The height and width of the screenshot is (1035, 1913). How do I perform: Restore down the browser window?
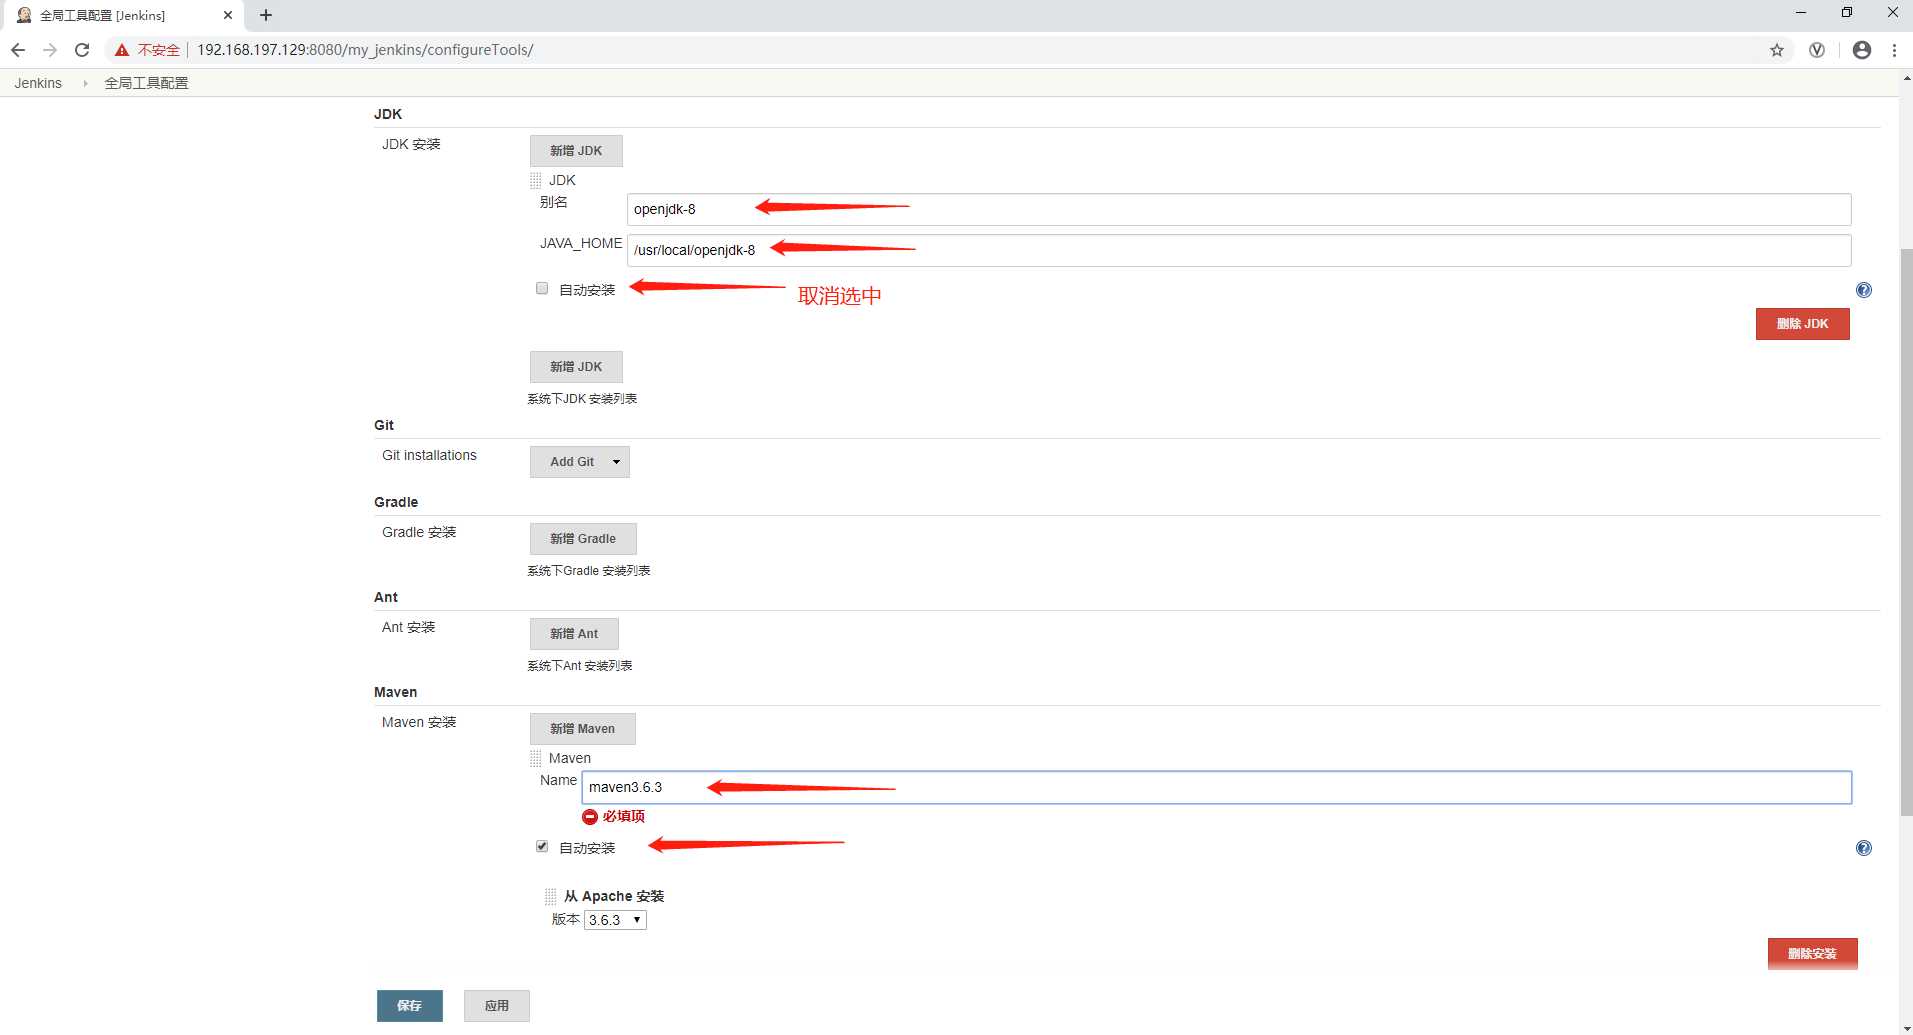point(1847,13)
